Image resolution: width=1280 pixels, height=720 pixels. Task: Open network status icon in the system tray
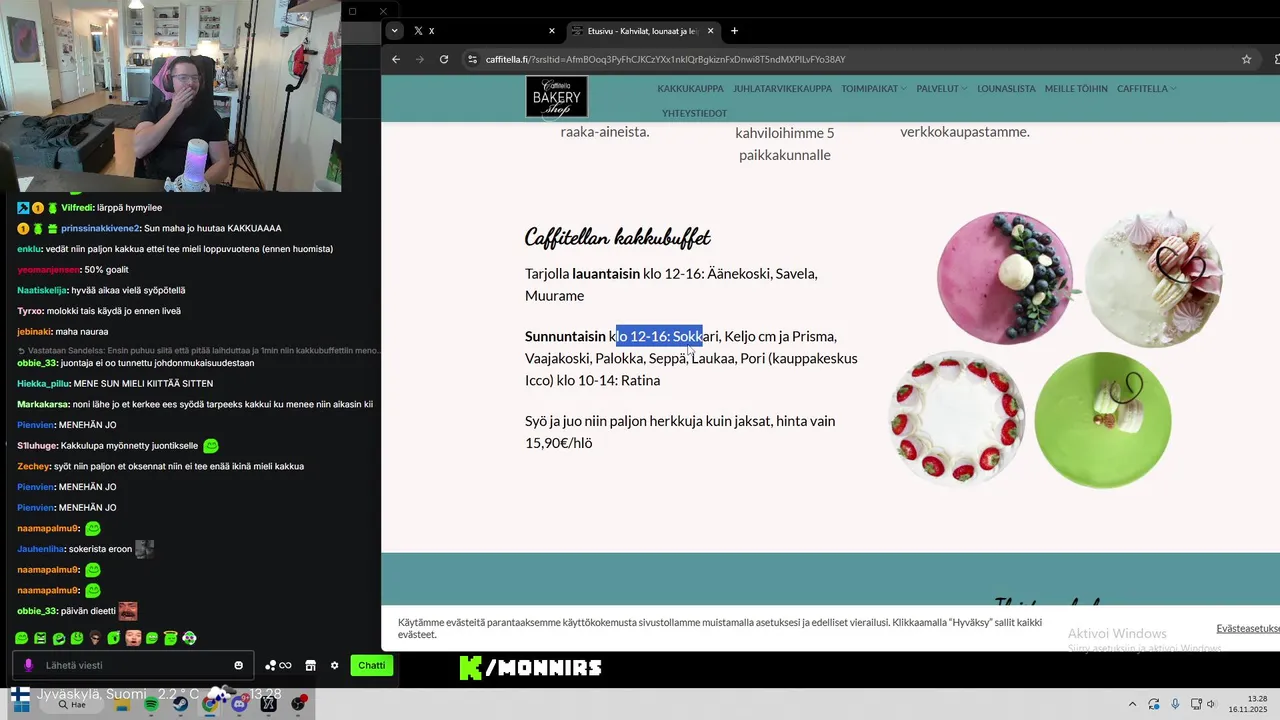1196,704
